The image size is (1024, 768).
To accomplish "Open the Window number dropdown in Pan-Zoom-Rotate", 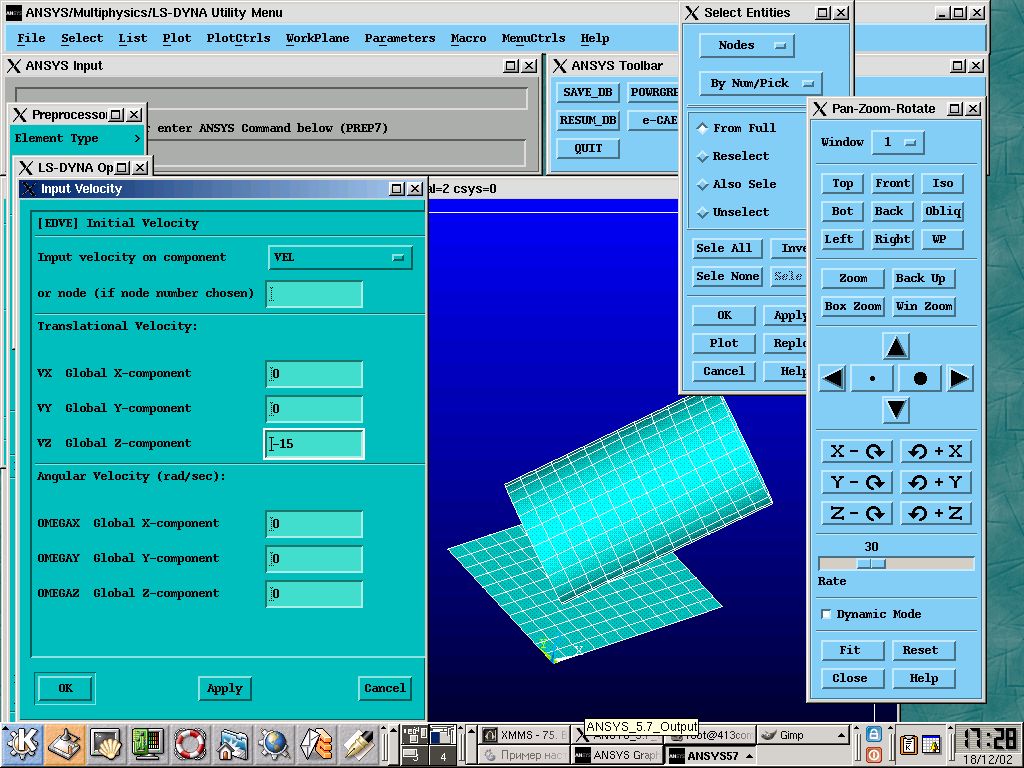I will point(898,142).
